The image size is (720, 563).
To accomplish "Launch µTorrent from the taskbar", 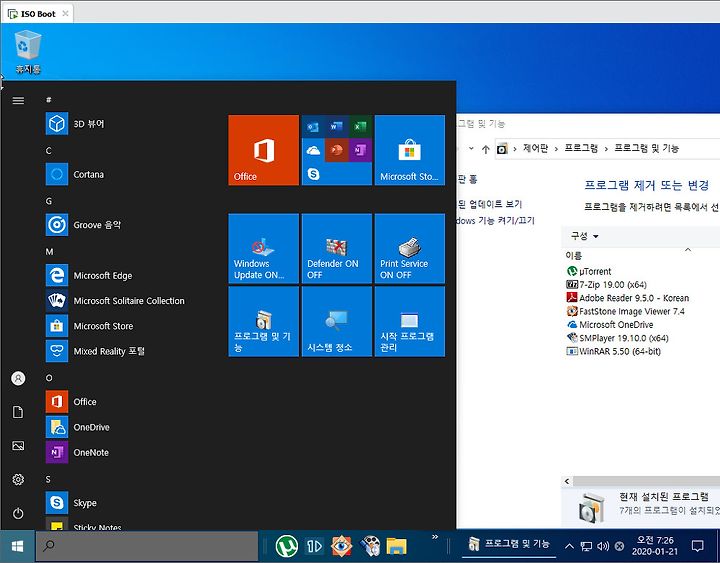I will click(x=287, y=546).
